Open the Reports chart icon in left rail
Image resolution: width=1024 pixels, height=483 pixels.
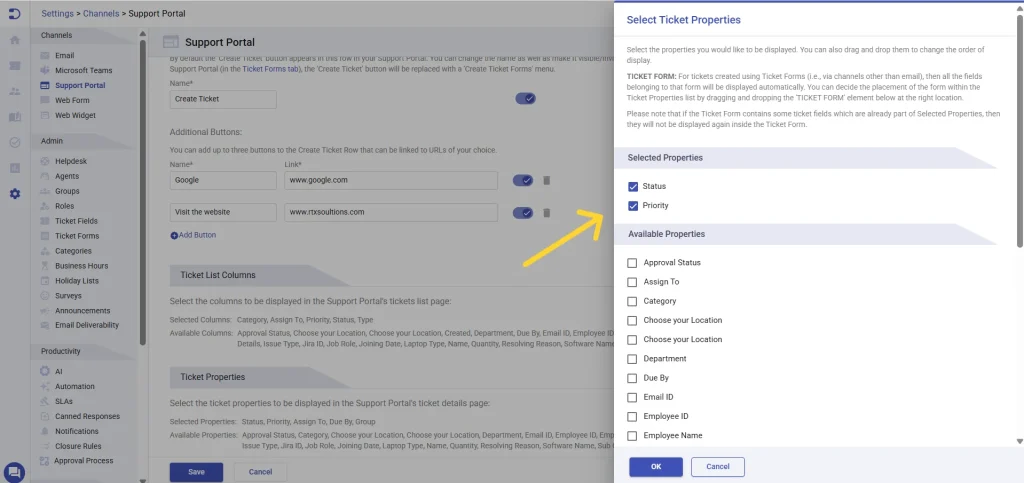pyautogui.click(x=14, y=168)
